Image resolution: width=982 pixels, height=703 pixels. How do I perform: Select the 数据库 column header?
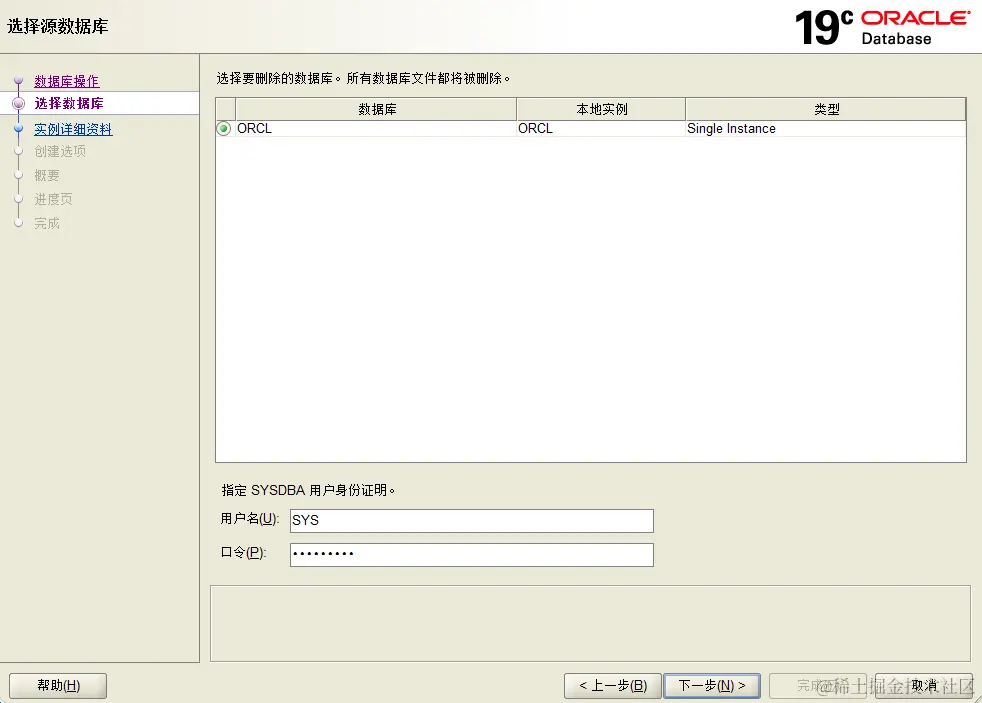click(380, 108)
